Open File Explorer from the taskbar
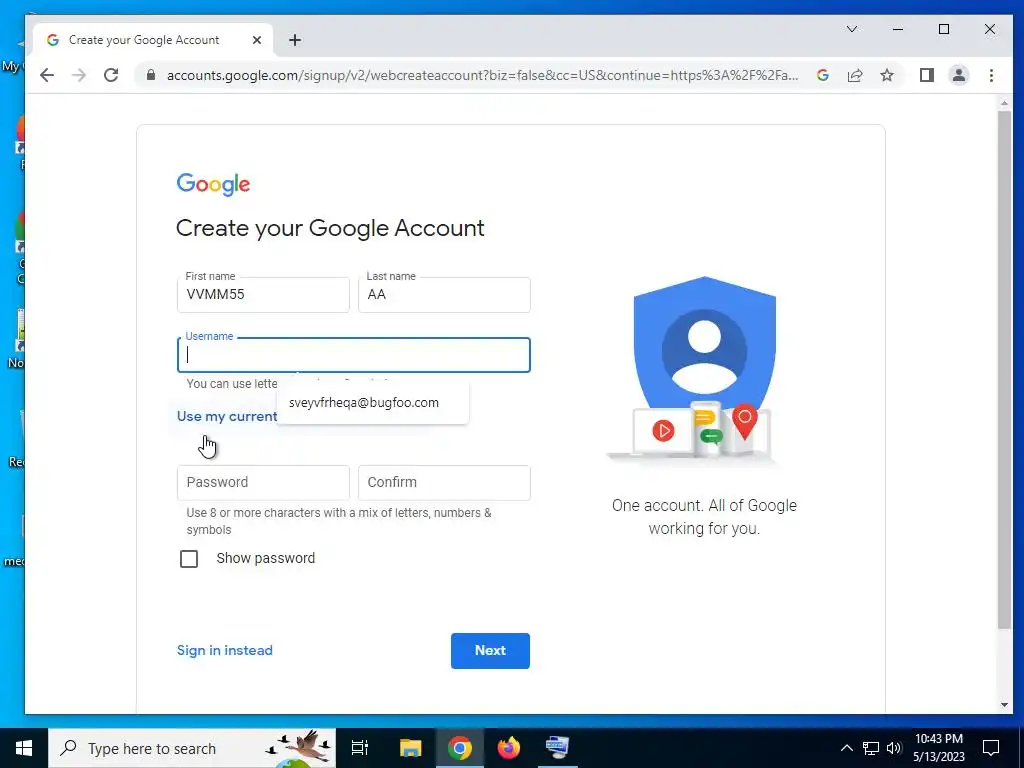The width and height of the screenshot is (1024, 768). coord(410,748)
